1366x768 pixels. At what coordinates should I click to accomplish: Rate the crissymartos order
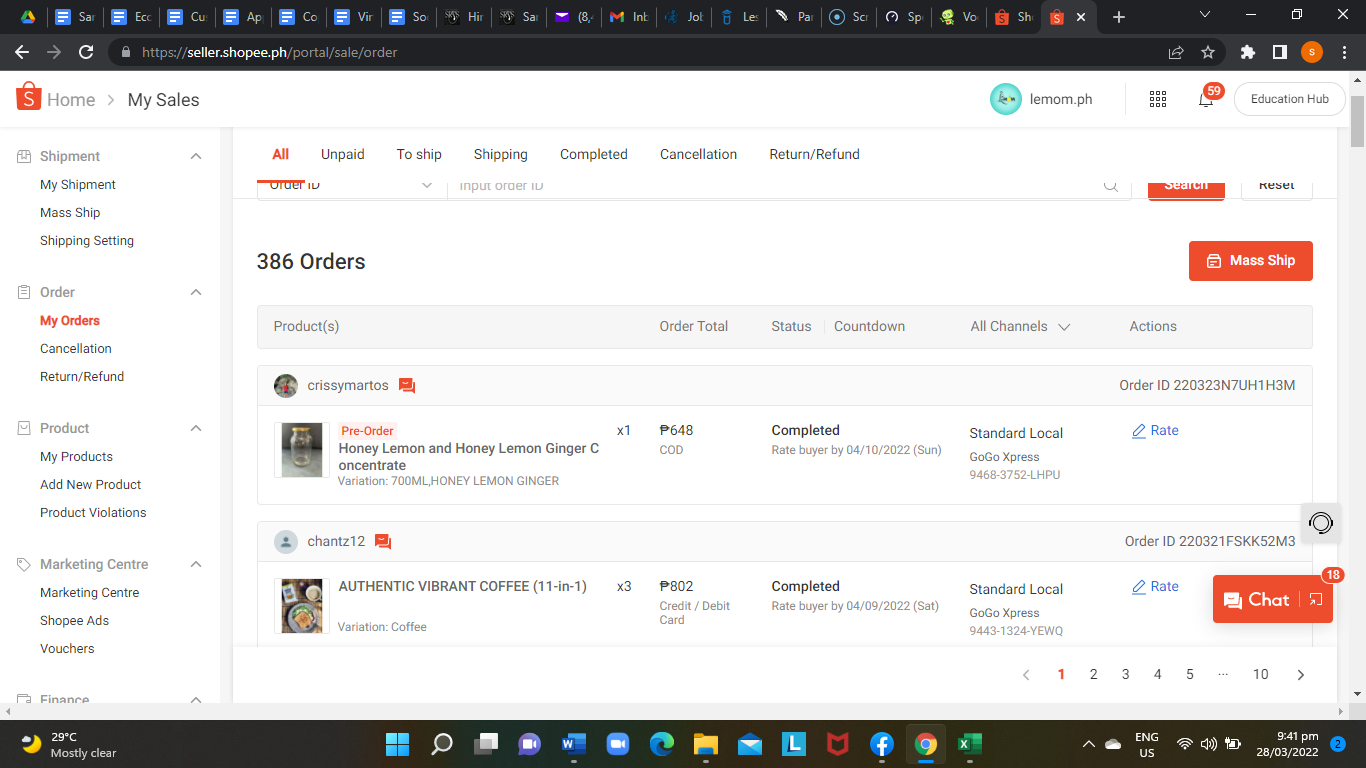pyautogui.click(x=1156, y=430)
